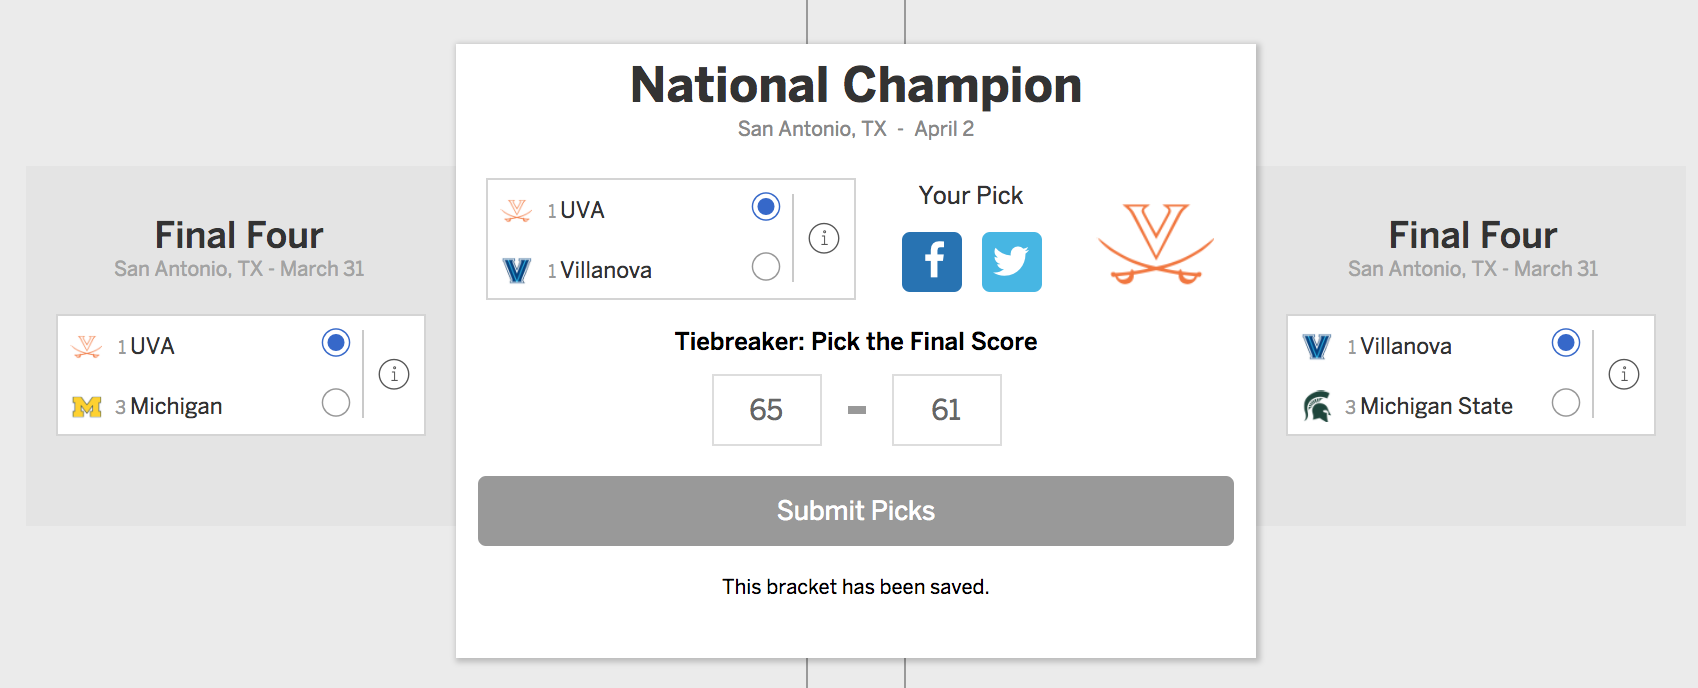Click the Villanova logo in championship matchup
Image resolution: width=1698 pixels, height=688 pixels.
pos(517,270)
